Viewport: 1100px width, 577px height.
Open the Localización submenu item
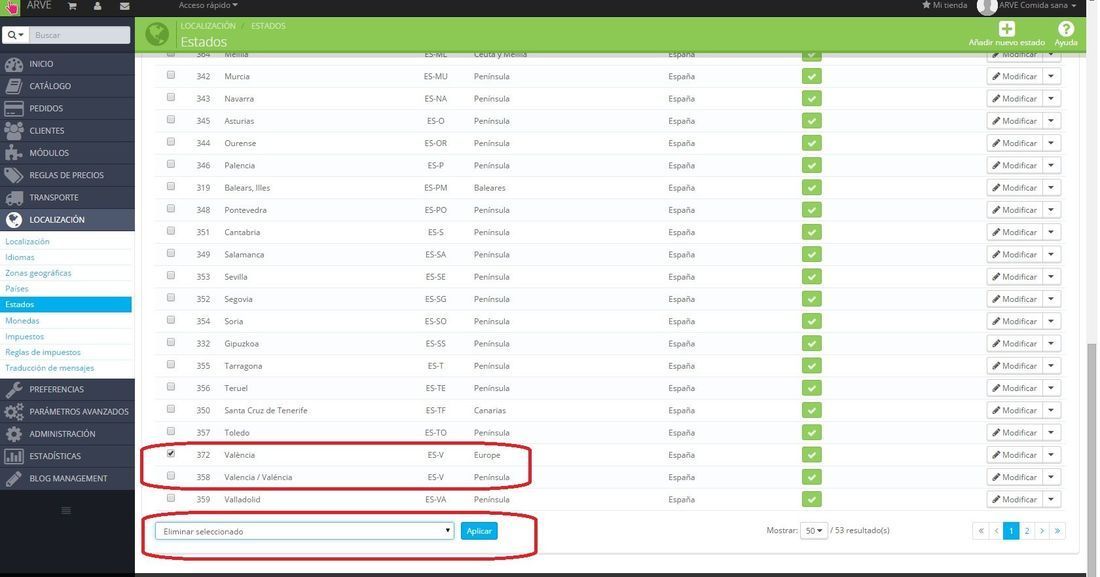pos(27,241)
